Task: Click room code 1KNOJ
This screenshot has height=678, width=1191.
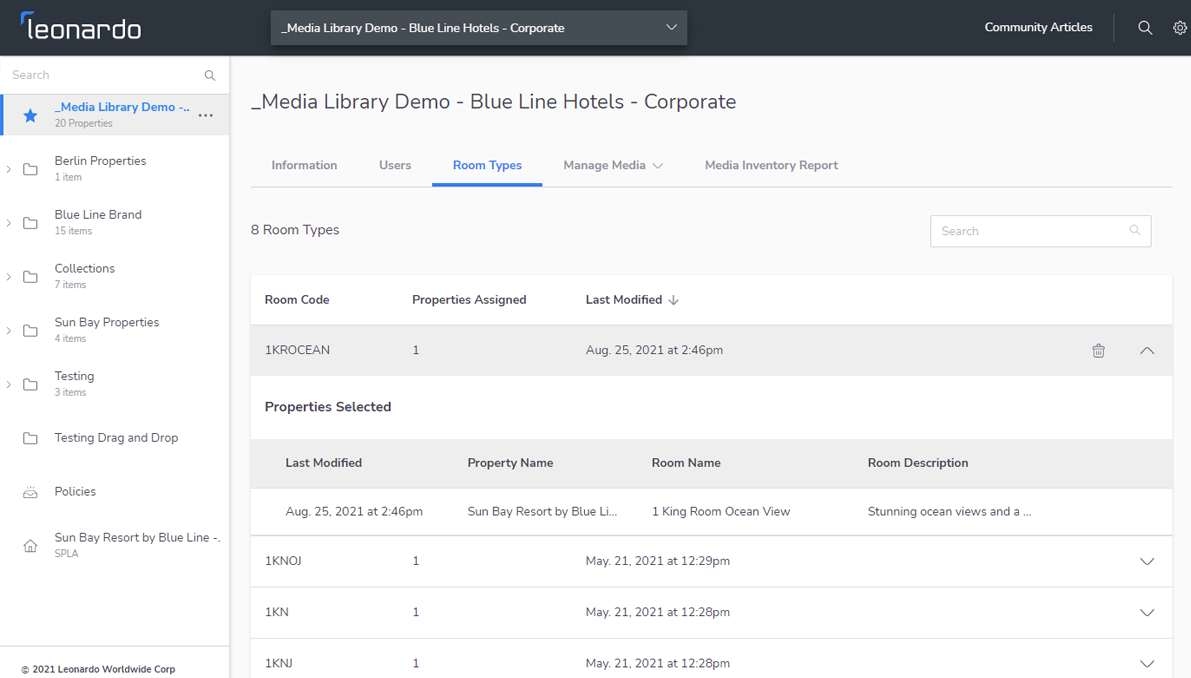Action: (283, 561)
